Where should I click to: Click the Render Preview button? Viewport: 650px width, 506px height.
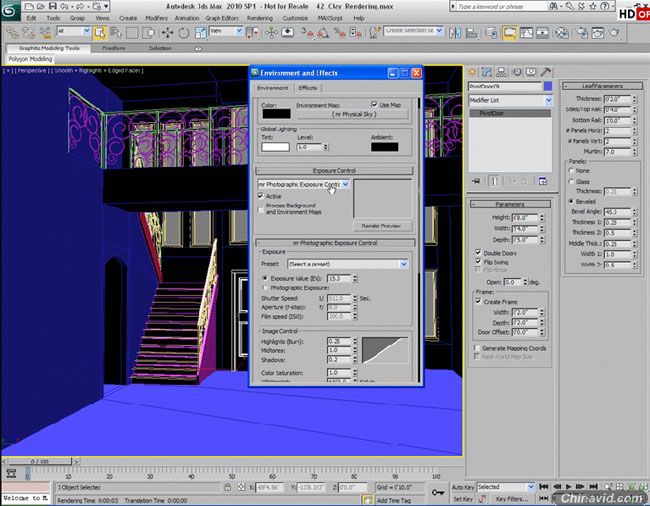[383, 225]
